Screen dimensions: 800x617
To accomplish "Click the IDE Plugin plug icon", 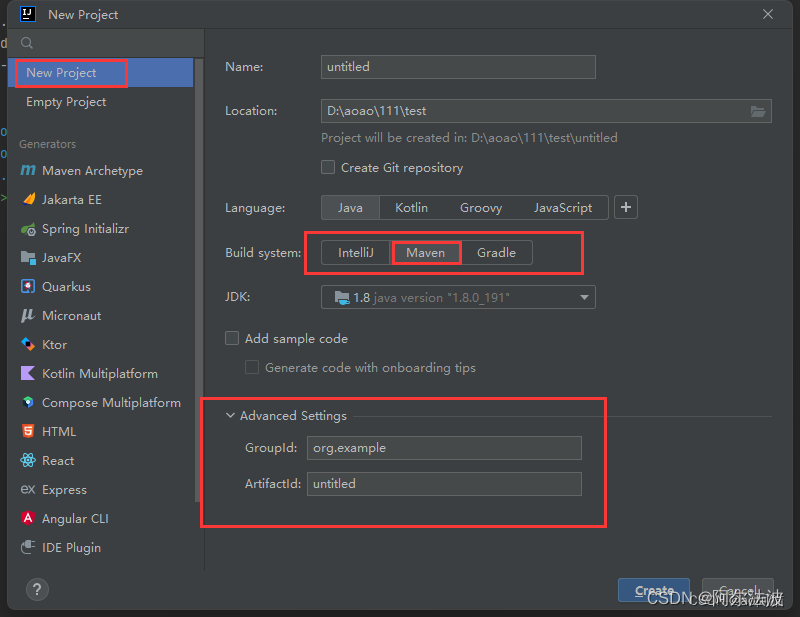I will pos(28,547).
